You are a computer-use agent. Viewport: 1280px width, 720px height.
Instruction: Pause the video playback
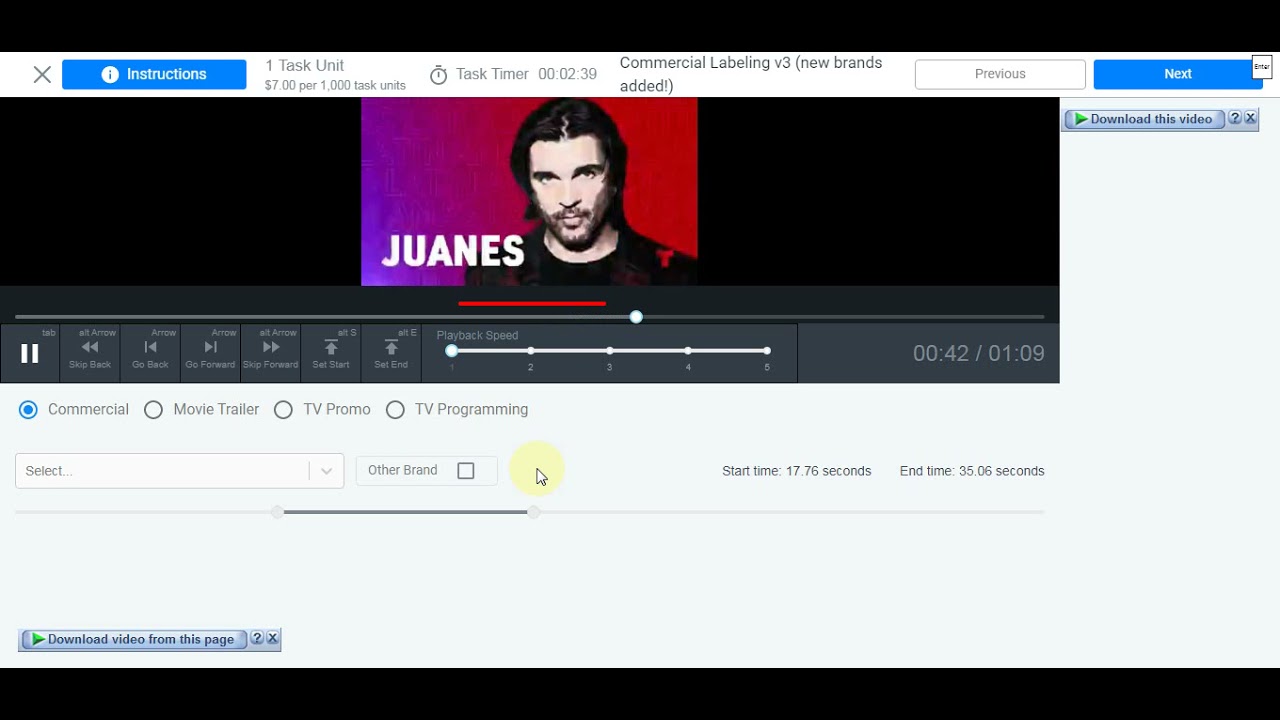click(x=30, y=353)
